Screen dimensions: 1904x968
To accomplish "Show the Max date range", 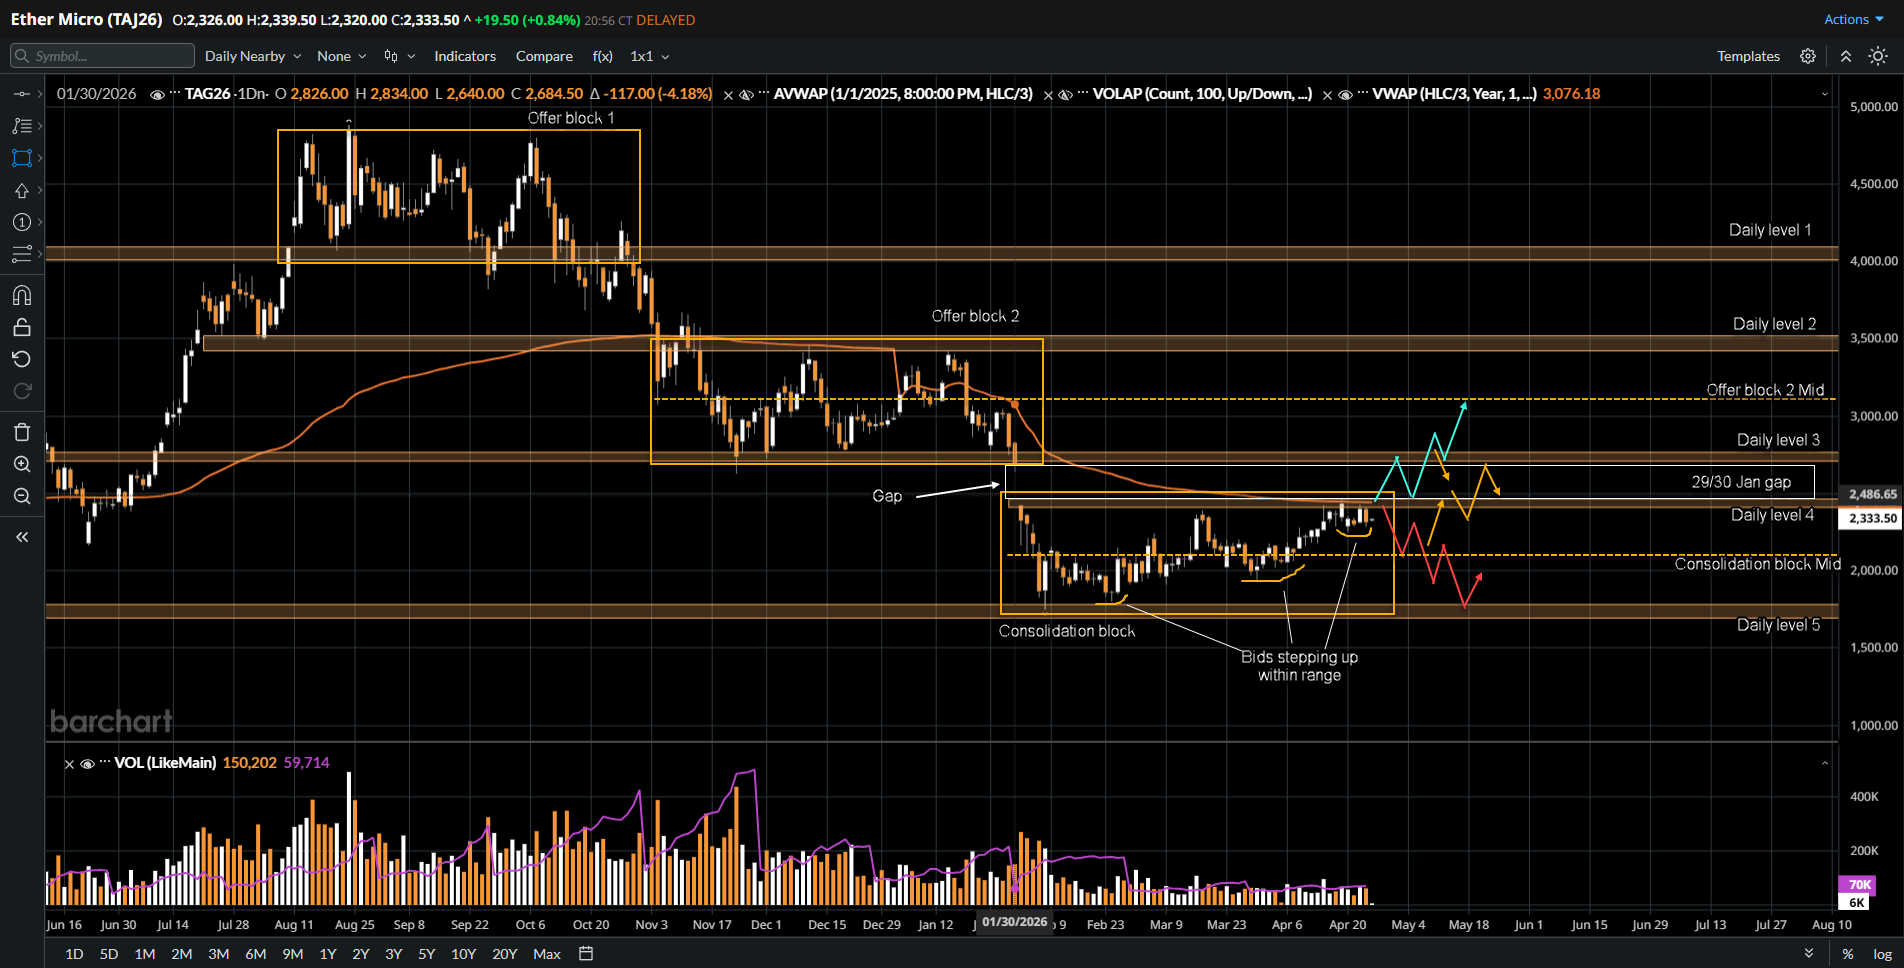I will click(547, 954).
